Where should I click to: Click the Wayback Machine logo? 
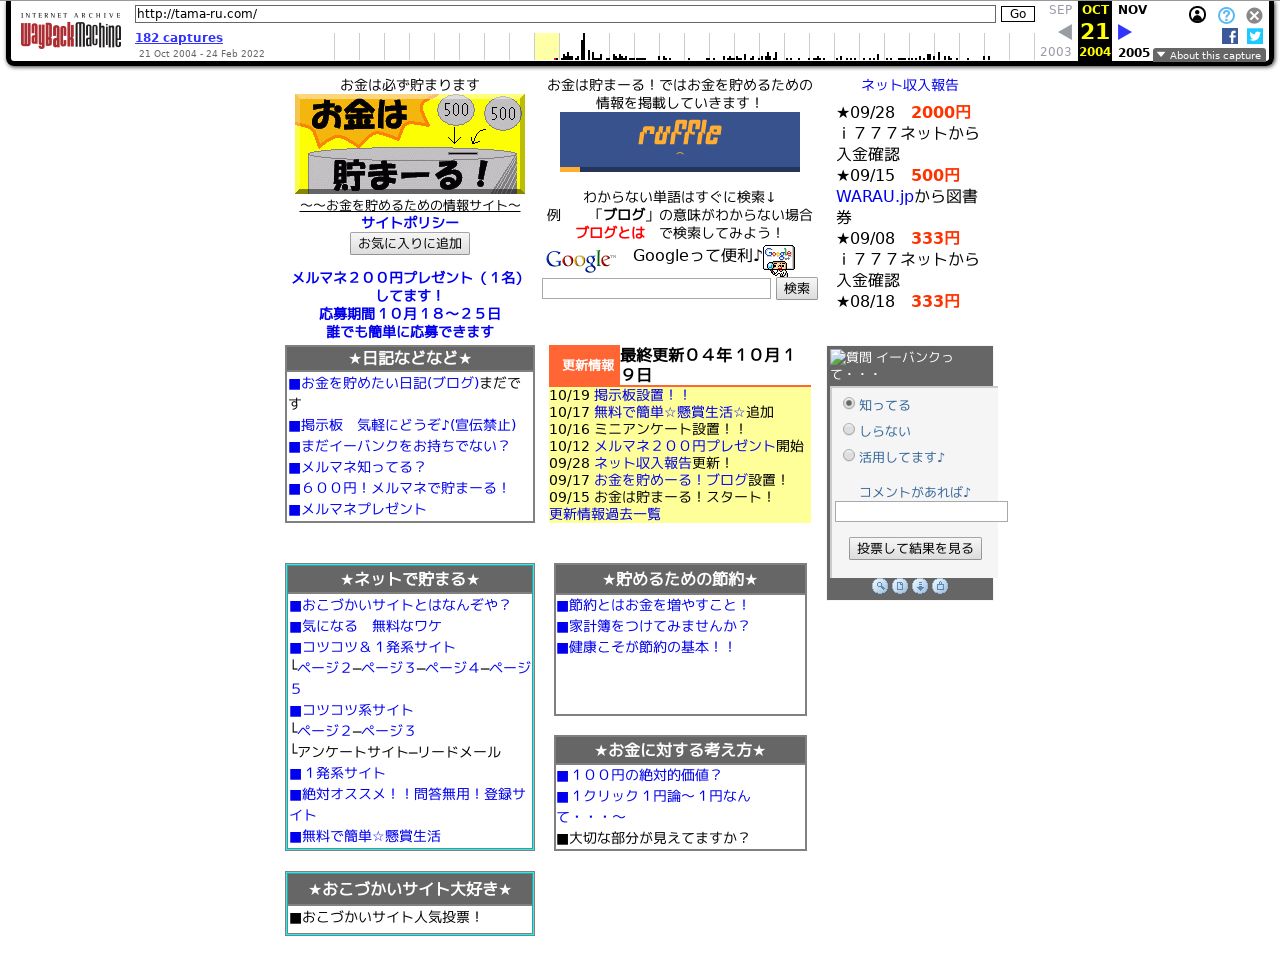click(x=70, y=31)
